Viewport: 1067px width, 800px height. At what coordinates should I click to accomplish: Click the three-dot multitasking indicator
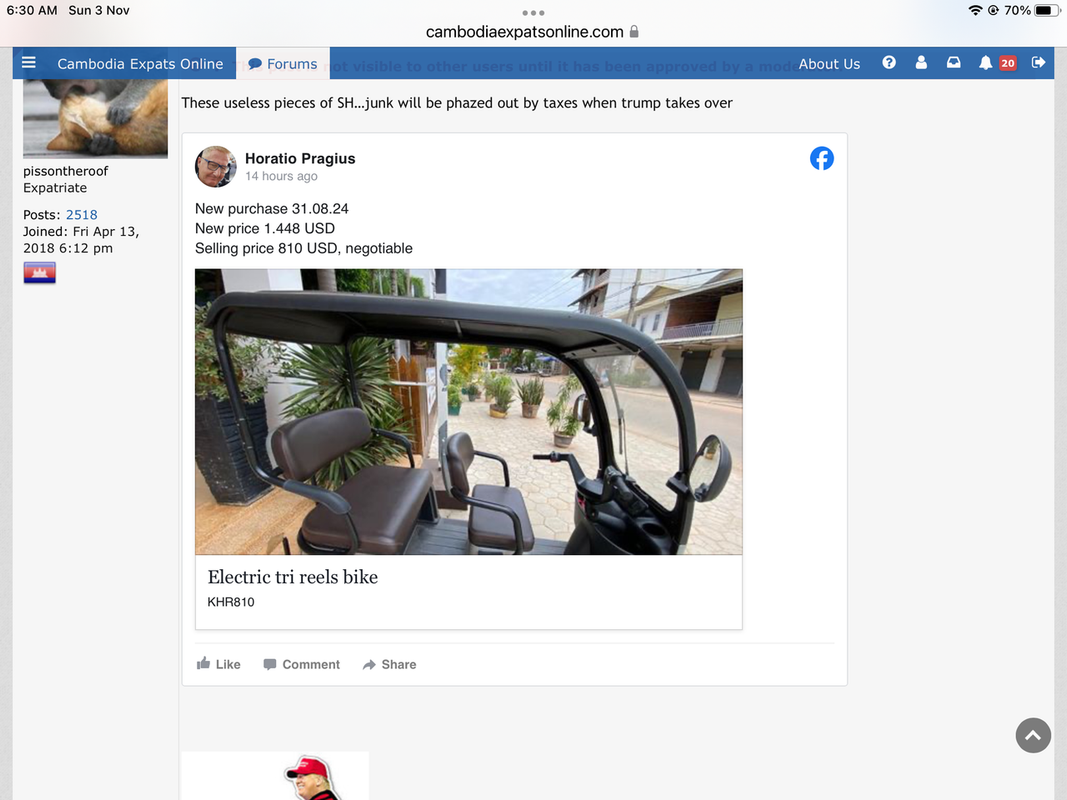[534, 13]
